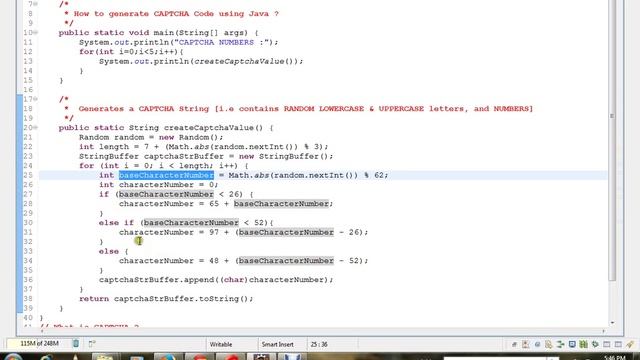This screenshot has height=360, width=640.
Task: Open the blue monitor Console view icon
Action: (x=572, y=344)
